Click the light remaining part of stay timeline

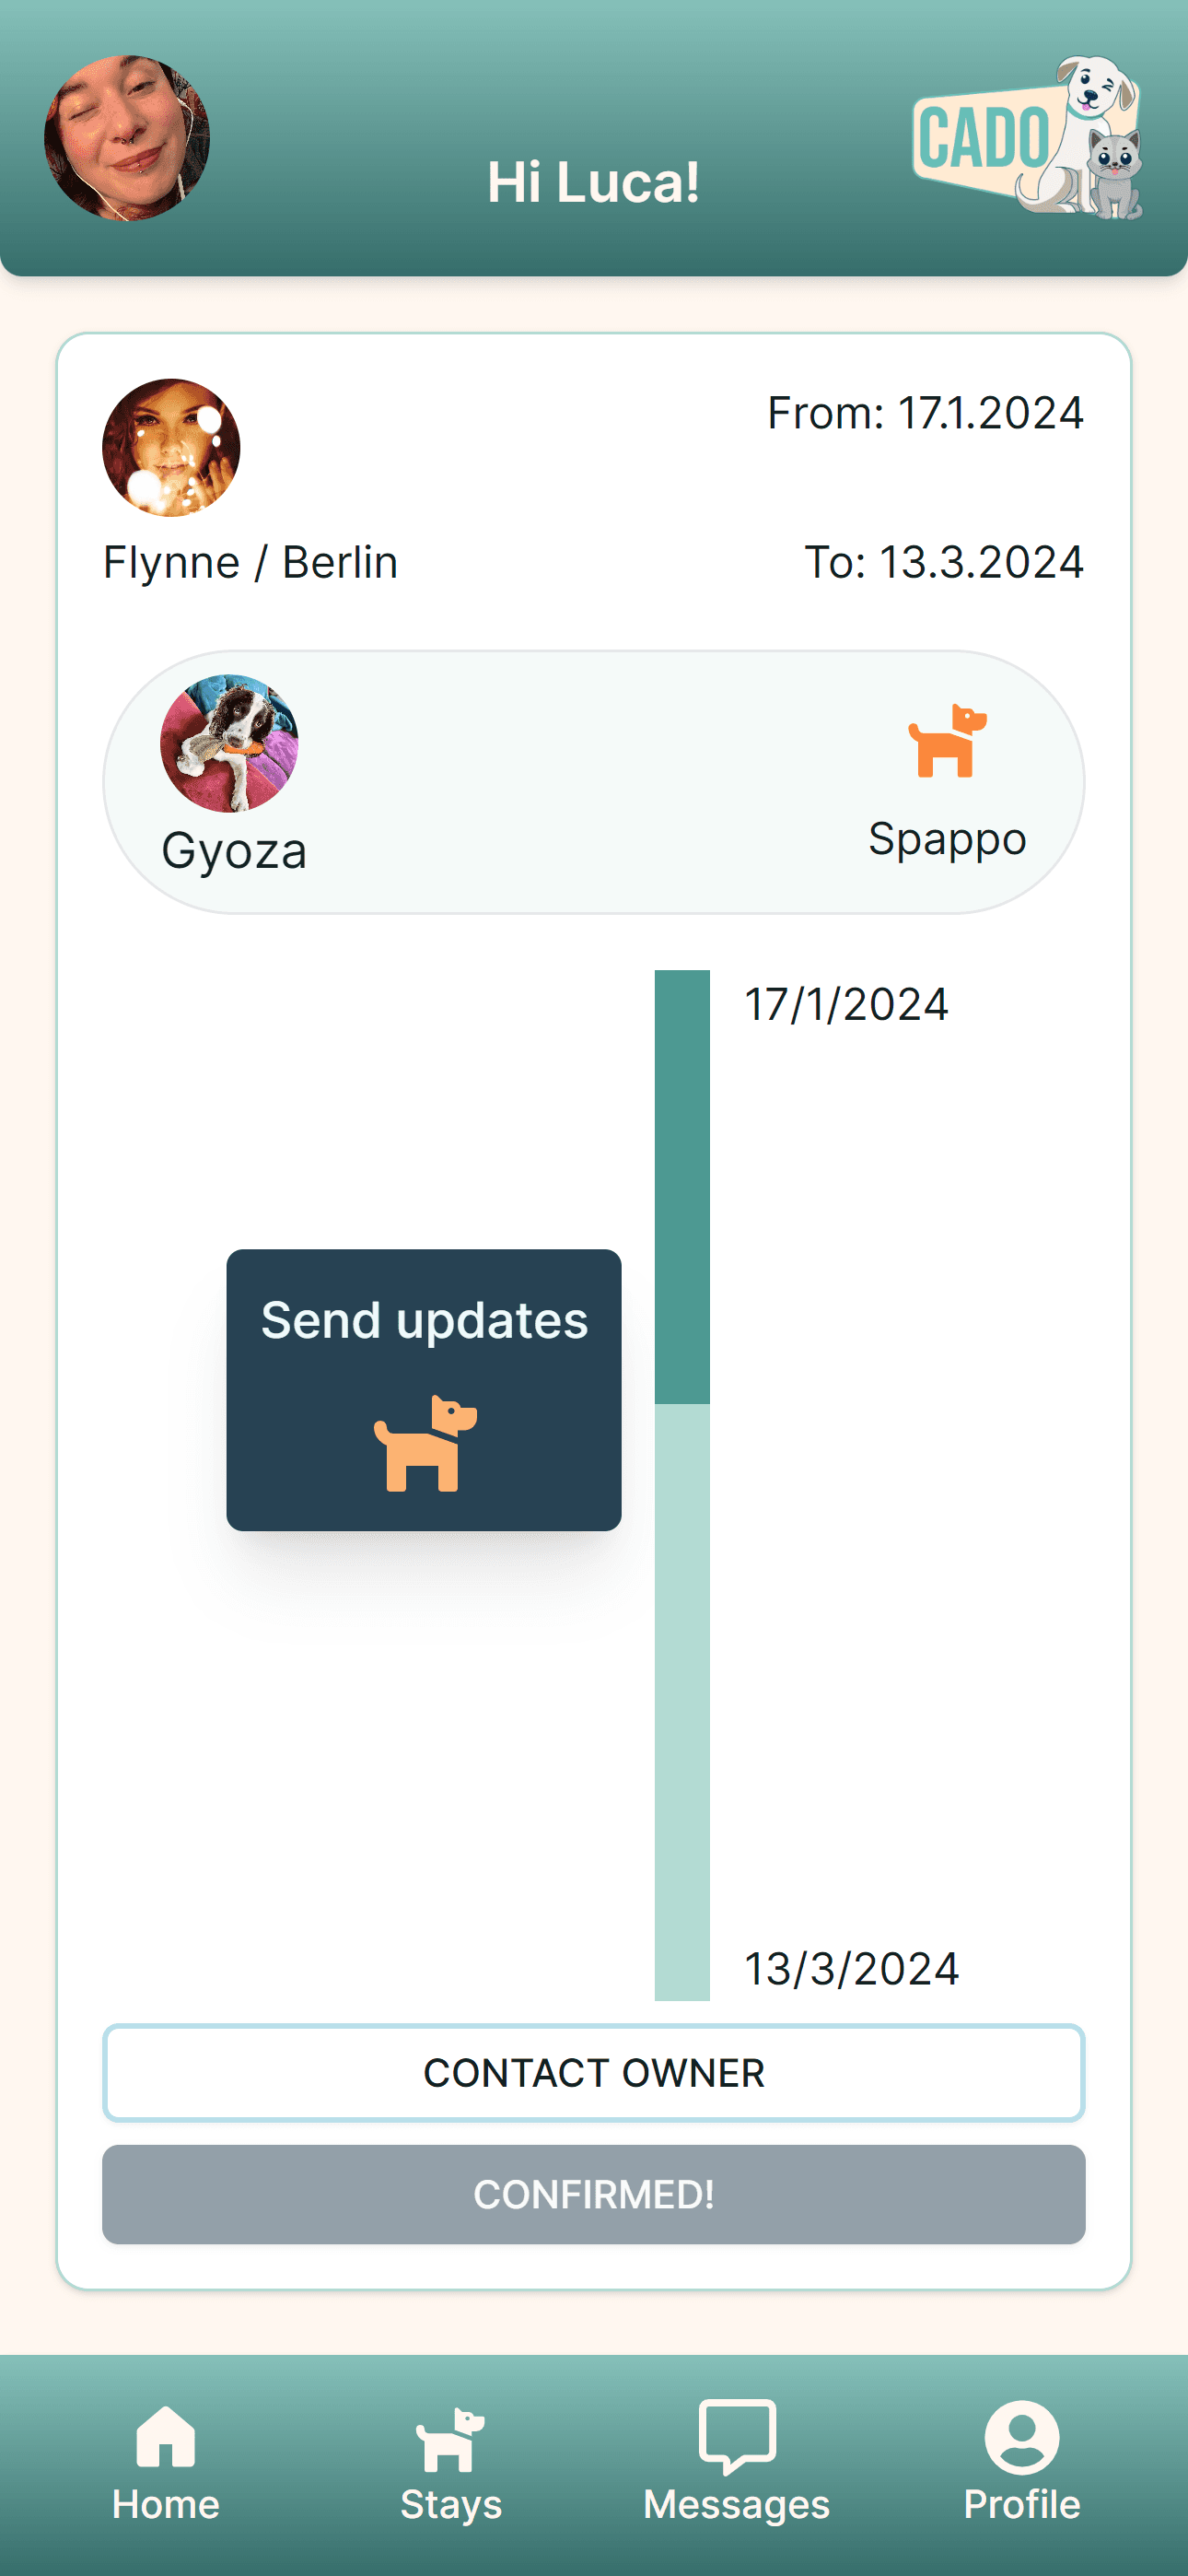click(682, 1700)
